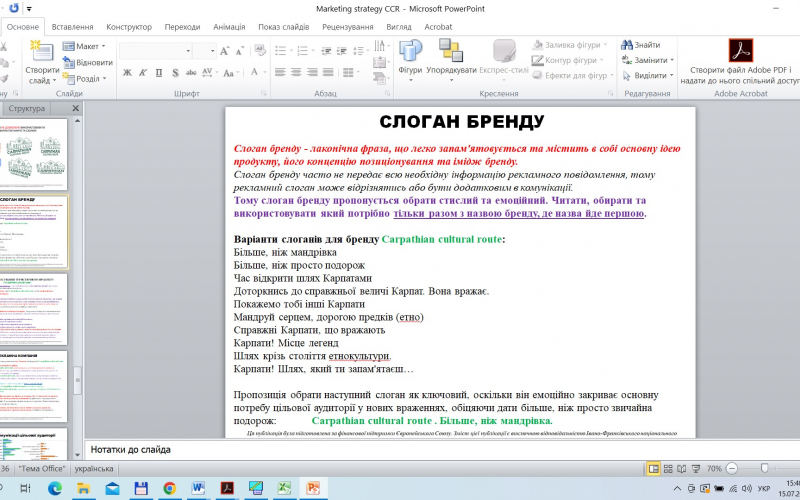Open columns layout dropdown

(351, 72)
